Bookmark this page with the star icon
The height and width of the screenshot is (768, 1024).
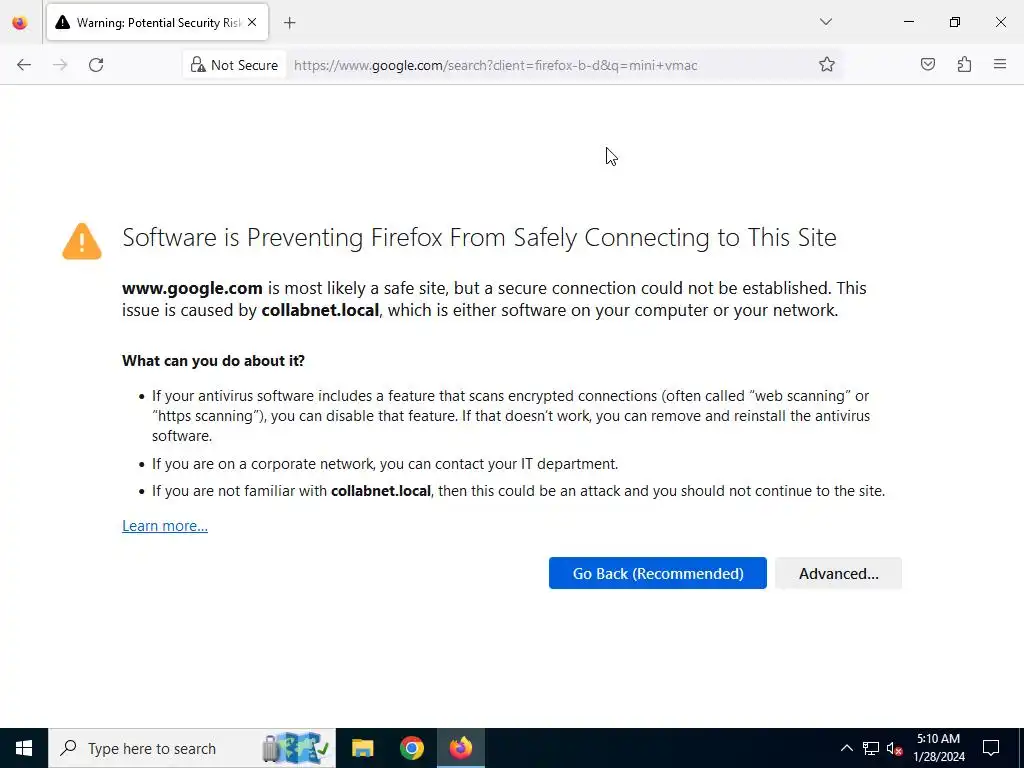pyautogui.click(x=827, y=65)
